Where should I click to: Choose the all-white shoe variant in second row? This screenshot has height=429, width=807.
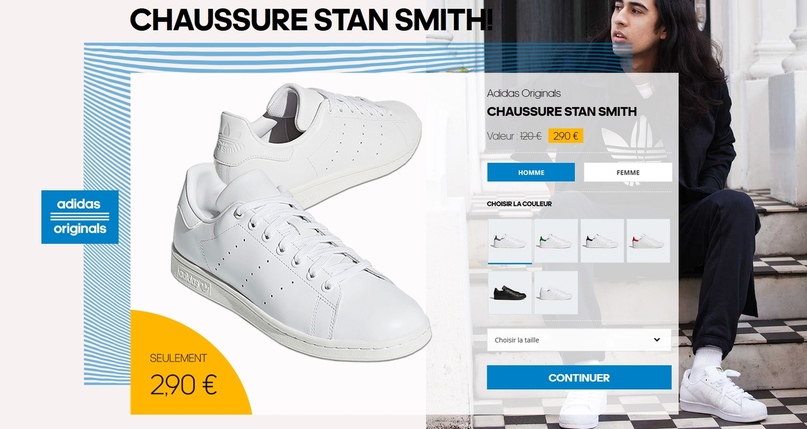point(556,293)
